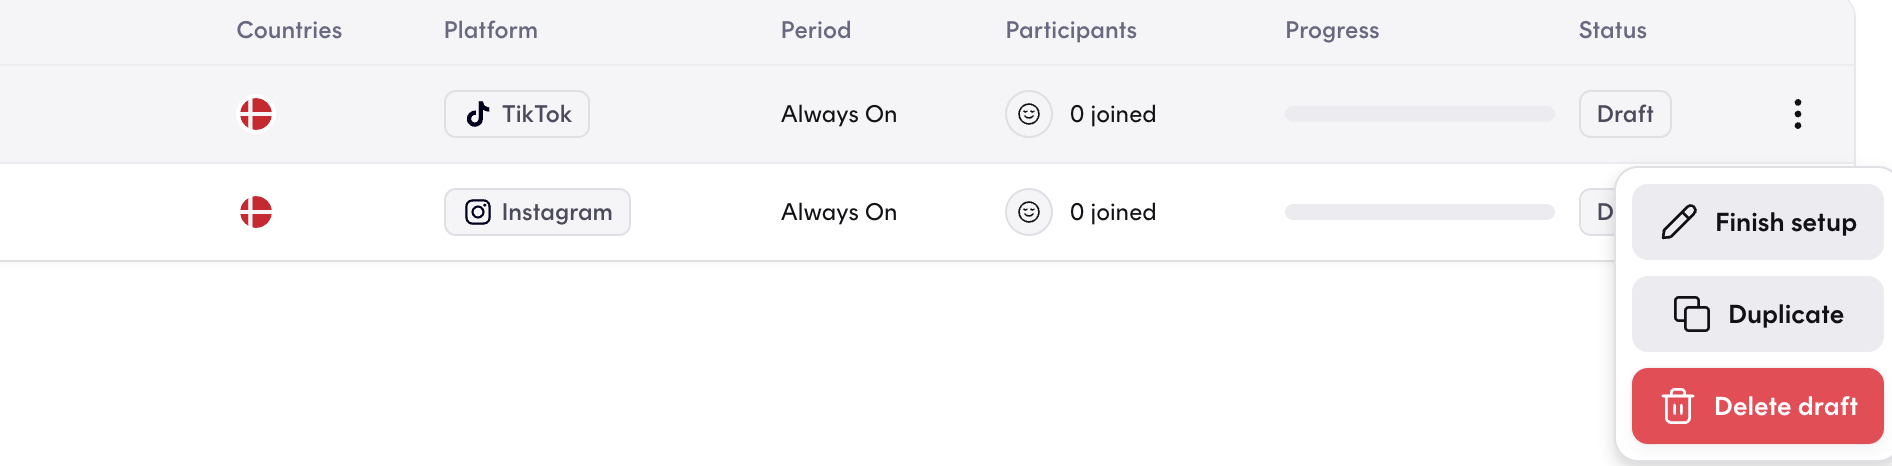Click the smiley participants icon in TikTok row

pos(1028,114)
